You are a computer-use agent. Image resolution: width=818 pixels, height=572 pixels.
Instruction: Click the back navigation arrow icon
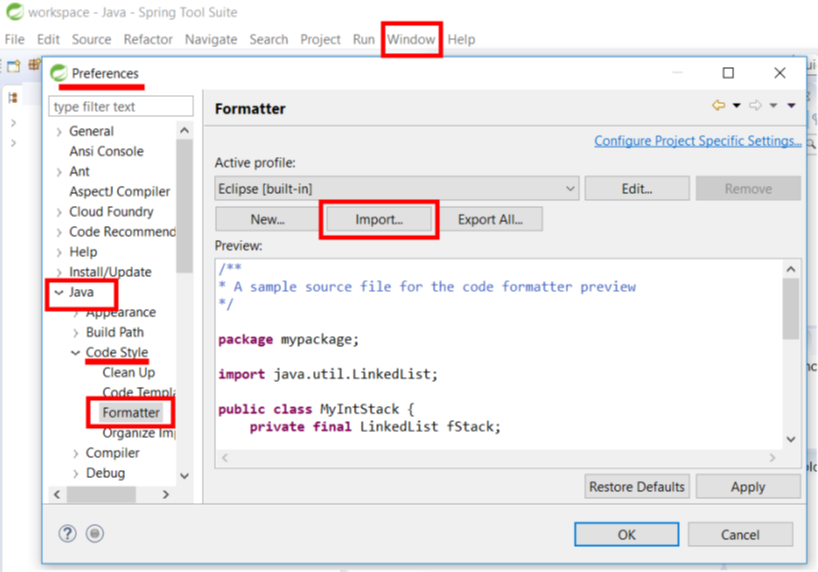pos(719,105)
